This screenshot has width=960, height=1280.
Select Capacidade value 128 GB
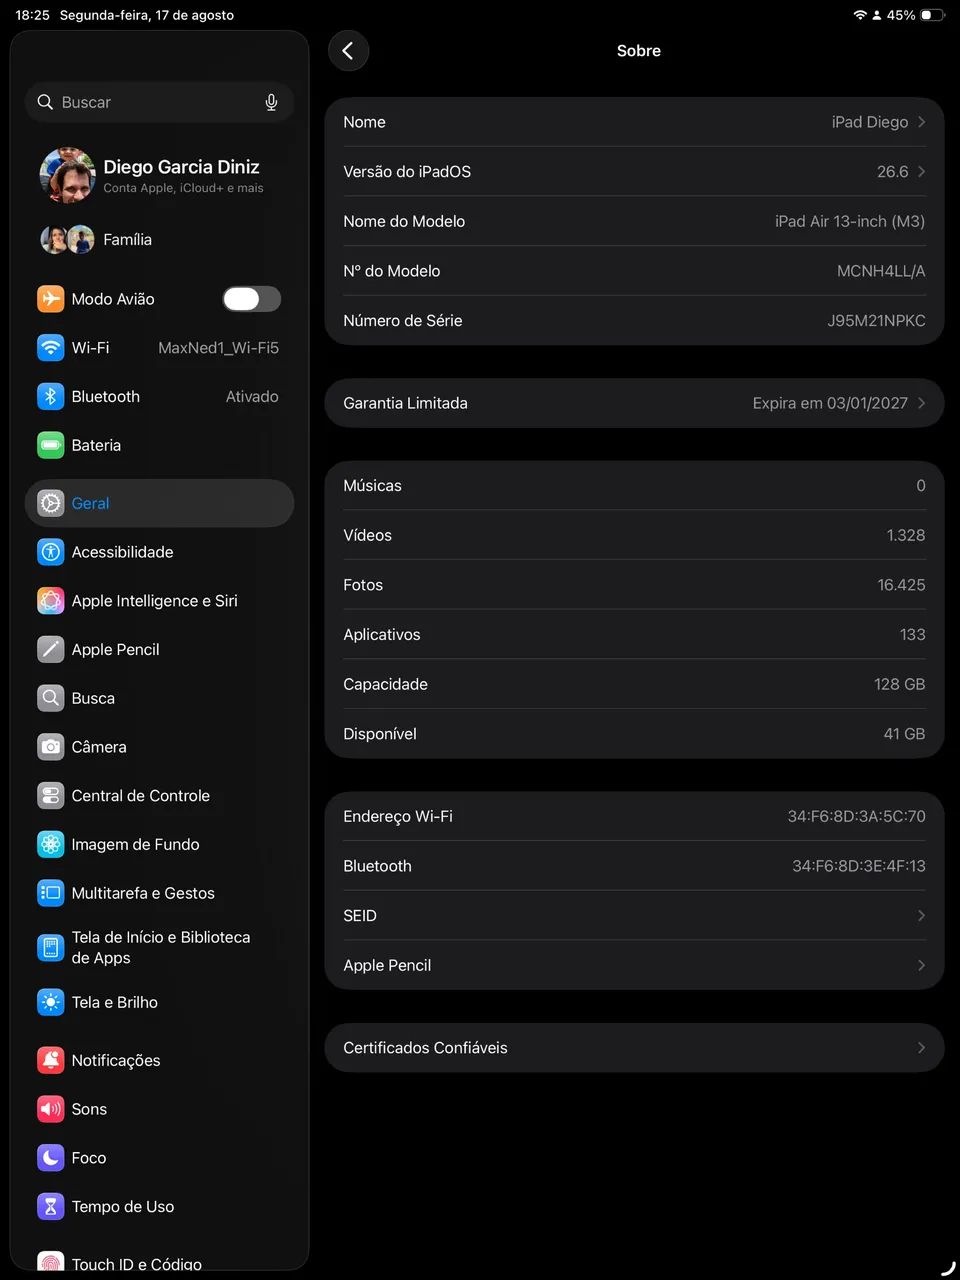tap(899, 684)
